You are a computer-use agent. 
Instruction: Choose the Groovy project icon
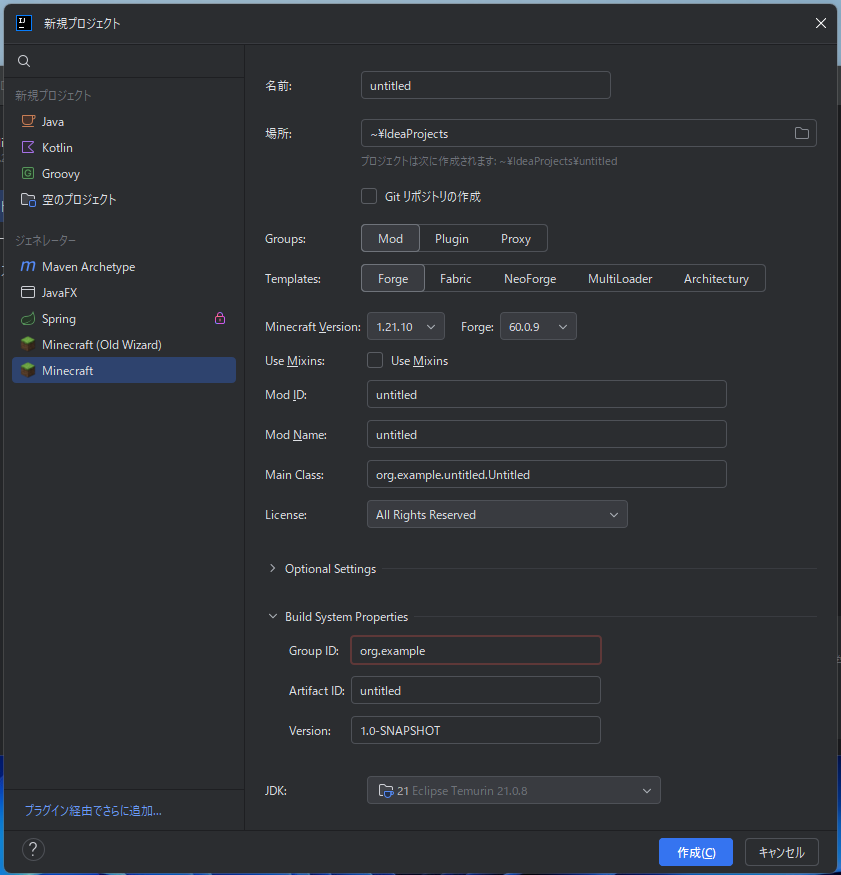[28, 173]
